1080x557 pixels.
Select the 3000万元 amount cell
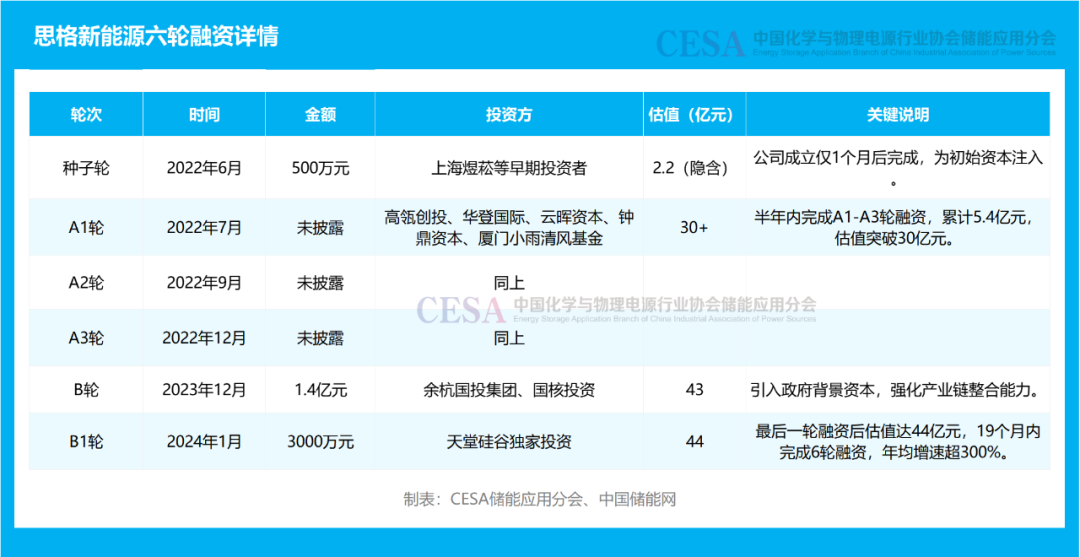(320, 442)
